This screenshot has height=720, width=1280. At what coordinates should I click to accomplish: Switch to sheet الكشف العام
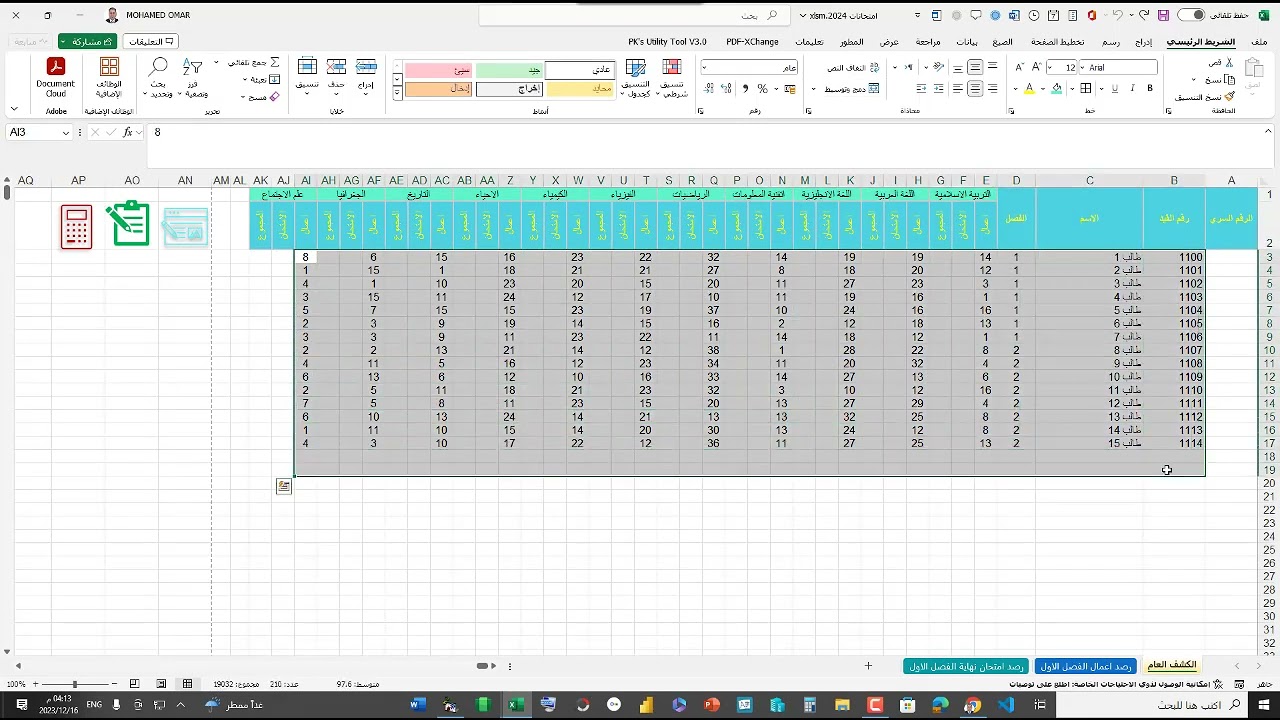click(x=1171, y=666)
